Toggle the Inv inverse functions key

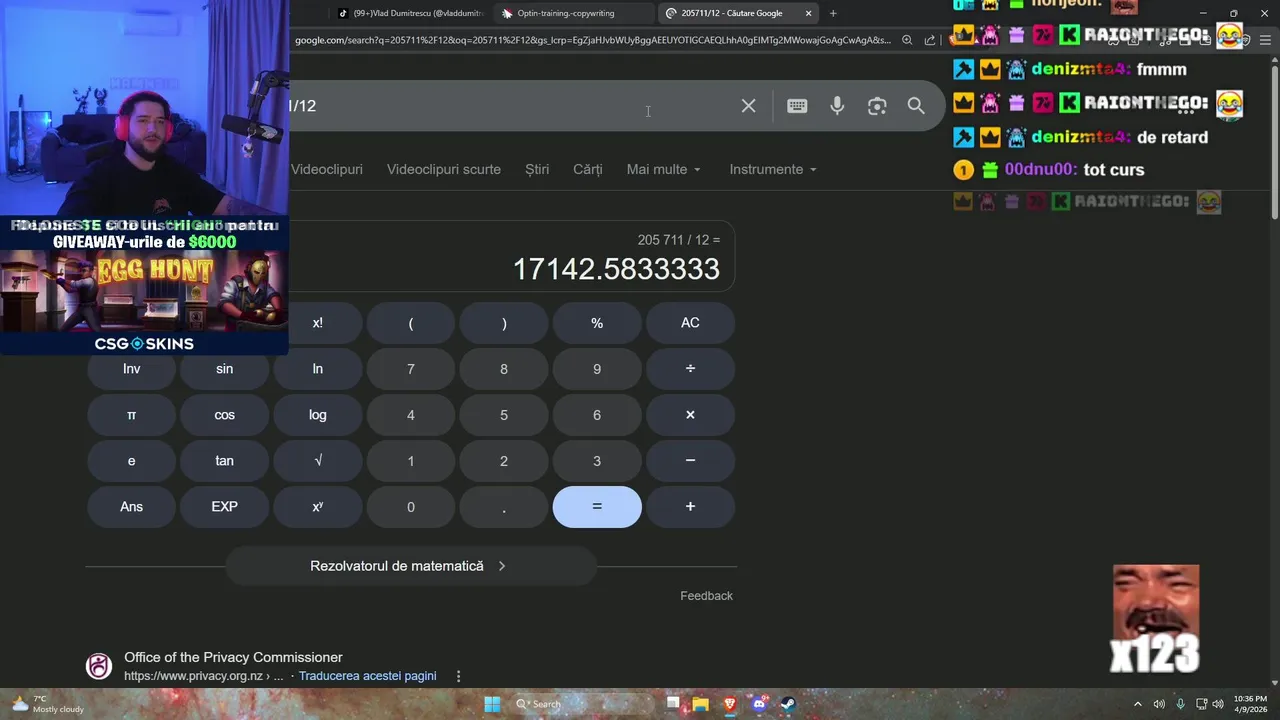click(x=131, y=369)
